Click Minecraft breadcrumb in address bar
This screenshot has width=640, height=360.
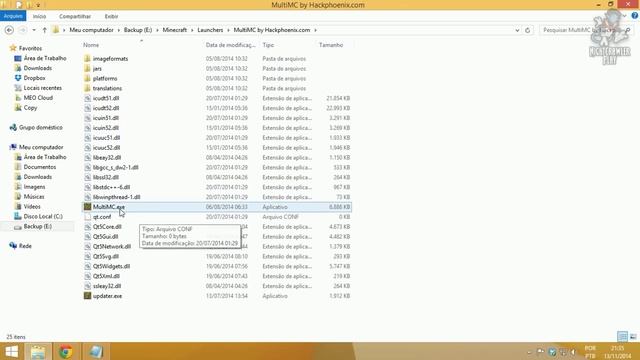point(175,30)
